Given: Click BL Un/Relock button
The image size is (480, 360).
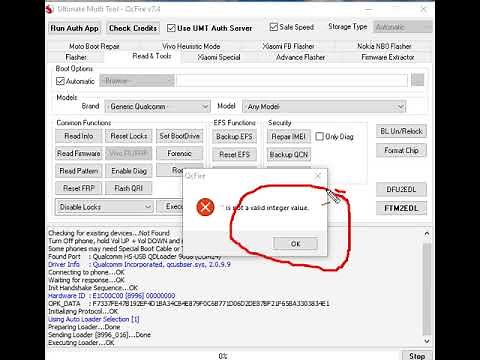Looking at the screenshot, I should coord(401,131).
